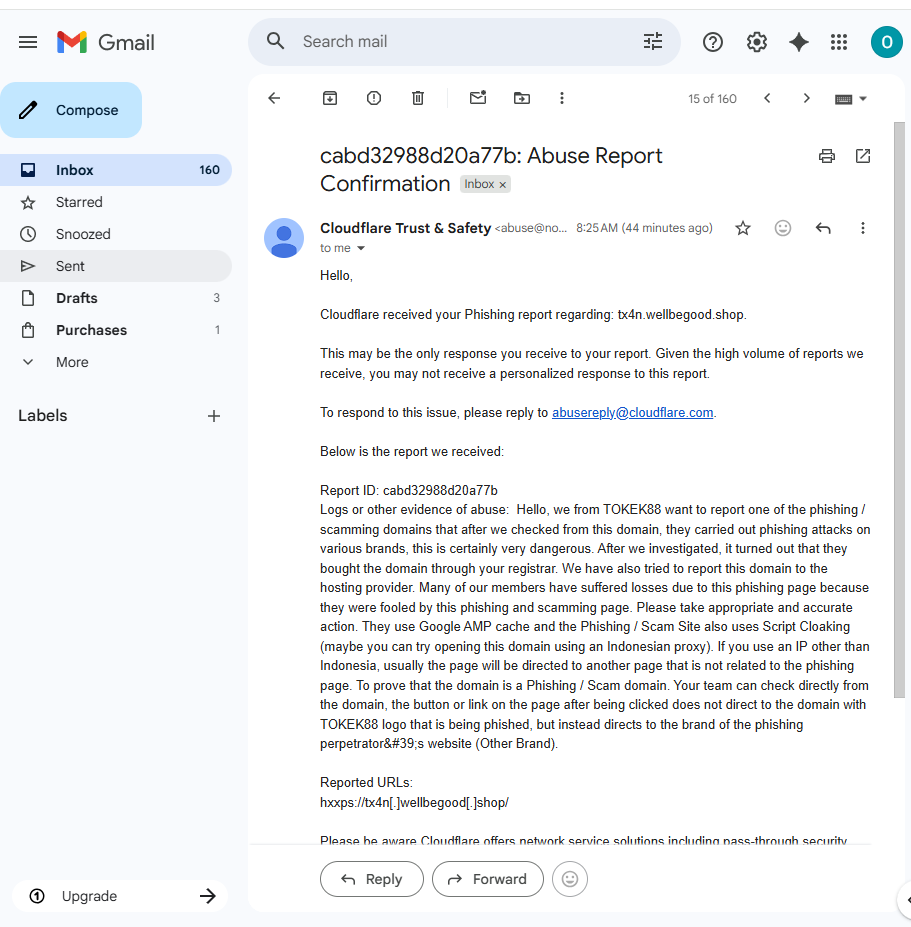Delete this email with trash icon
The width and height of the screenshot is (911, 927).
coord(418,98)
